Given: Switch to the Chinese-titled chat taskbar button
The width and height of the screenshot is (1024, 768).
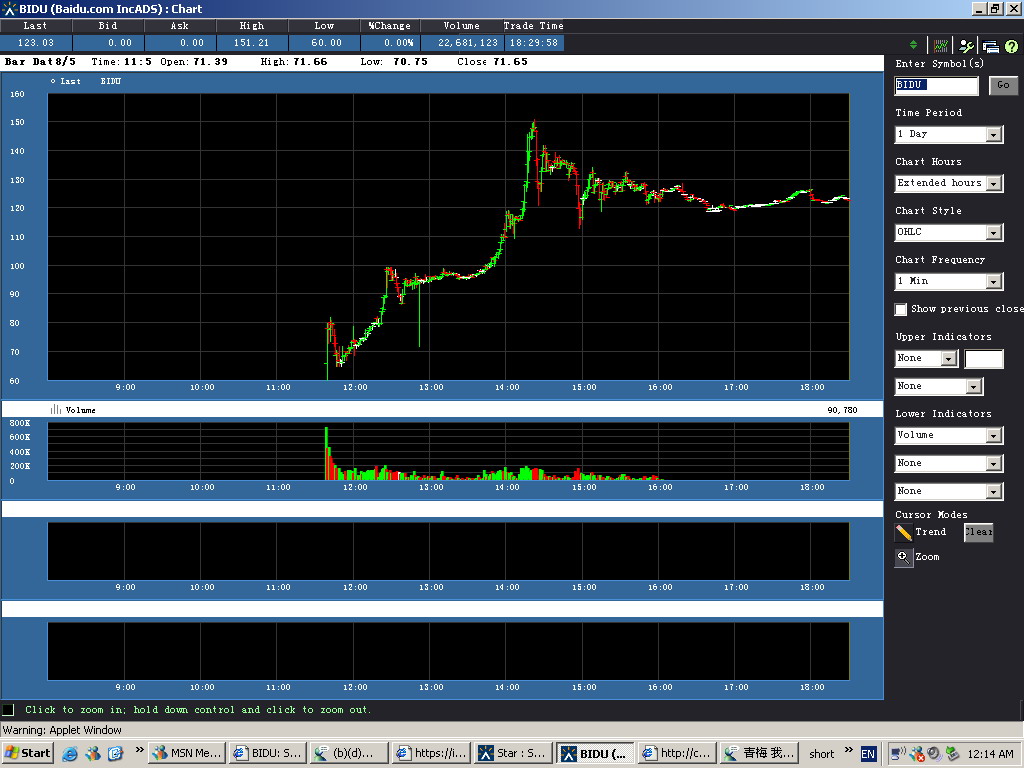Looking at the screenshot, I should pyautogui.click(x=759, y=753).
